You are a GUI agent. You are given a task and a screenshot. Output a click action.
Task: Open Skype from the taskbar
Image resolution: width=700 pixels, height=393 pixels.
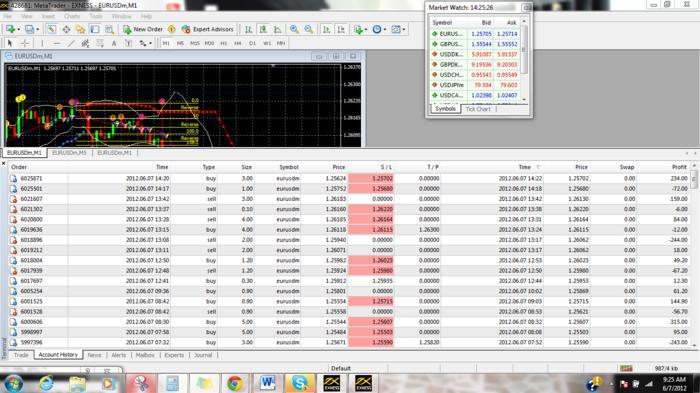coord(299,383)
